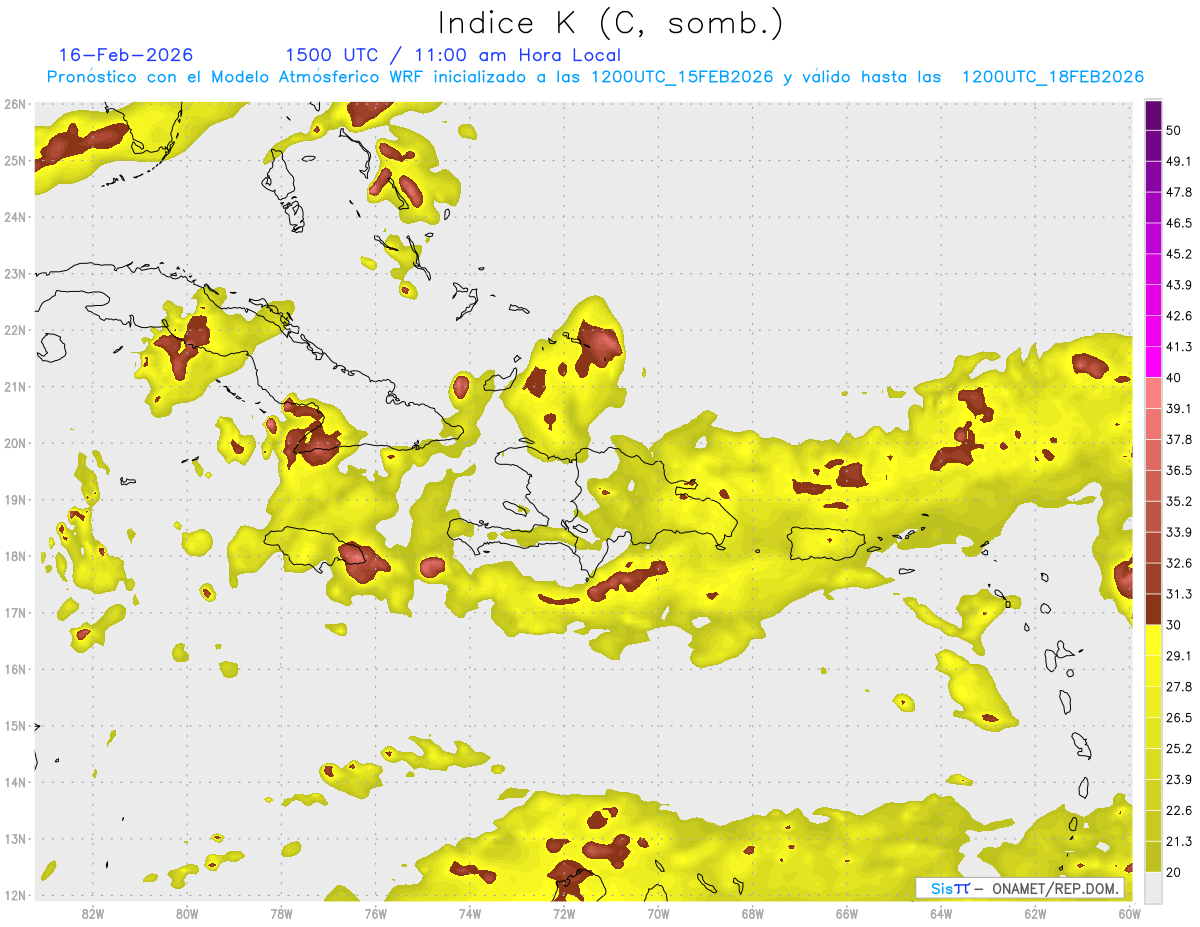1200x927 pixels.
Task: Click the 25.2 value on the color scale
Action: point(1178,749)
